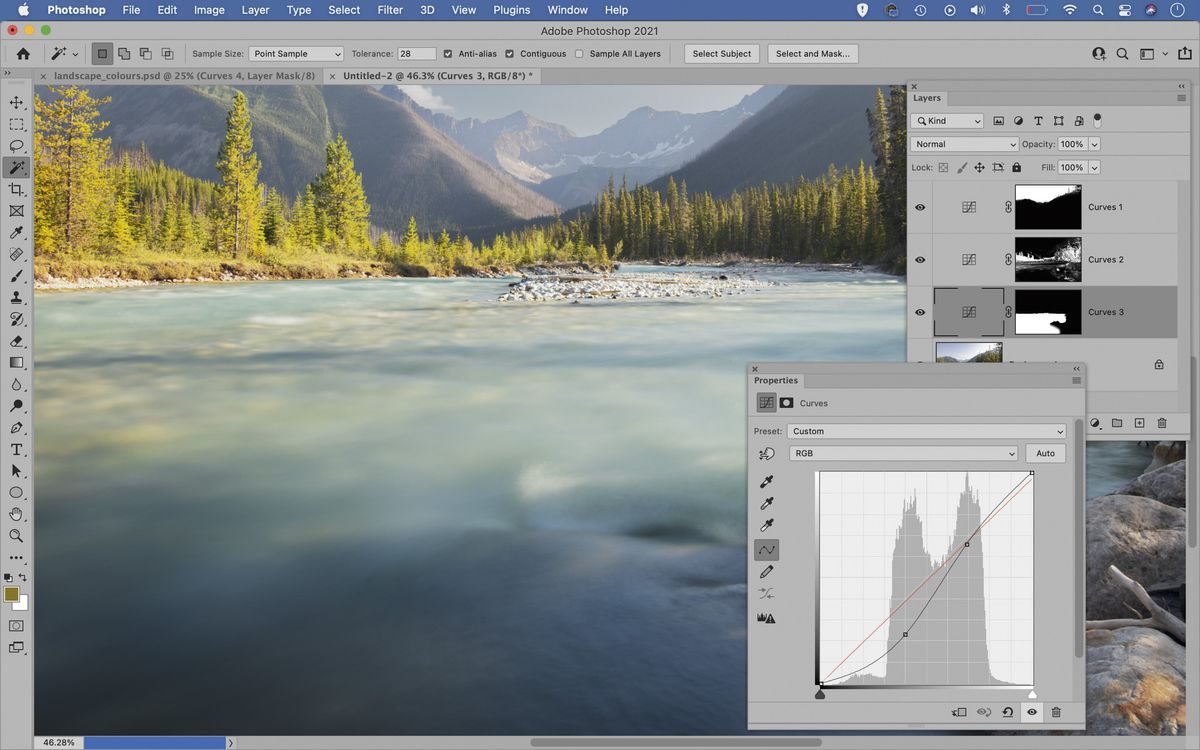This screenshot has width=1200, height=750.
Task: Create a new layer in the Layers panel
Action: [1139, 423]
